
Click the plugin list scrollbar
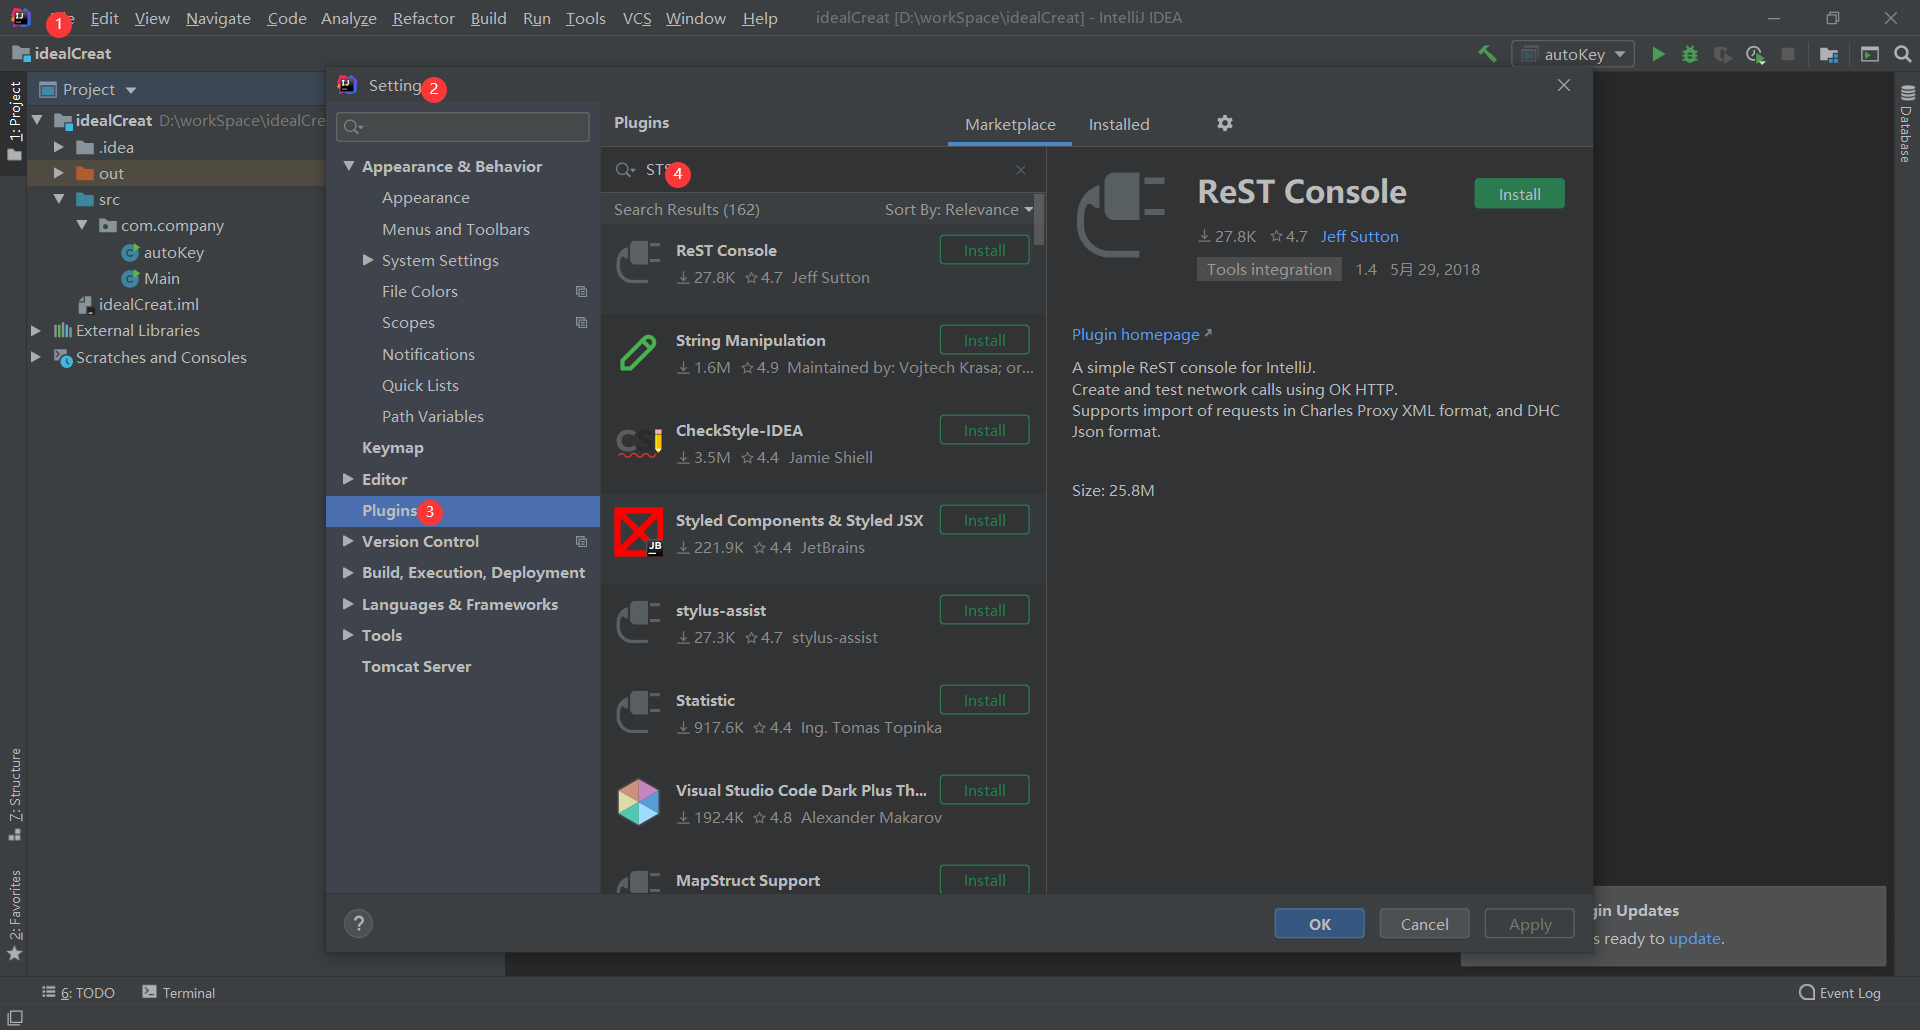[1039, 220]
